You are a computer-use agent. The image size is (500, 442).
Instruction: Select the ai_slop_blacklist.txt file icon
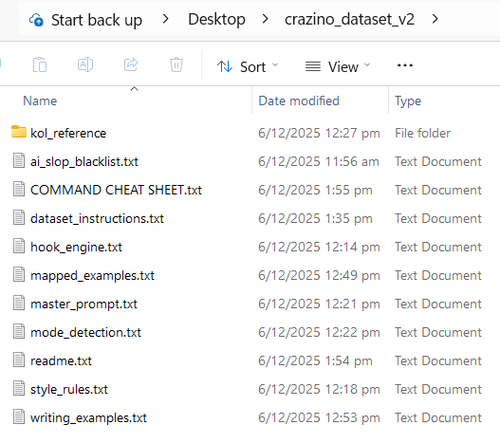(x=19, y=161)
